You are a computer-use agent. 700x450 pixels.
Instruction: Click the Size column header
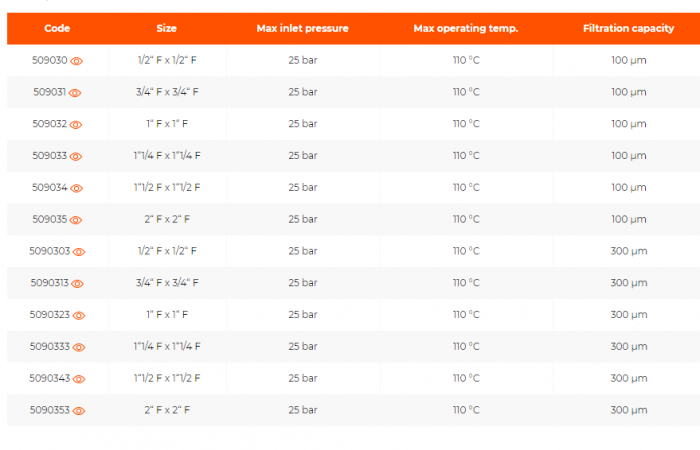167,28
